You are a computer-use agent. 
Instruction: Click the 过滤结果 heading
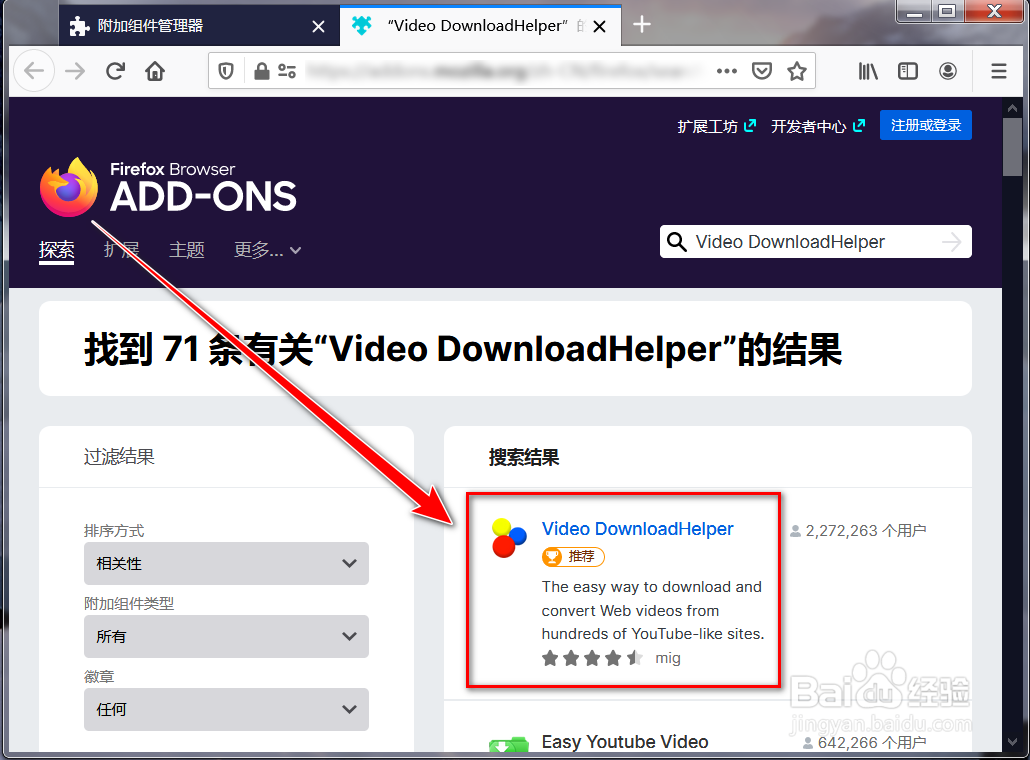click(x=119, y=457)
